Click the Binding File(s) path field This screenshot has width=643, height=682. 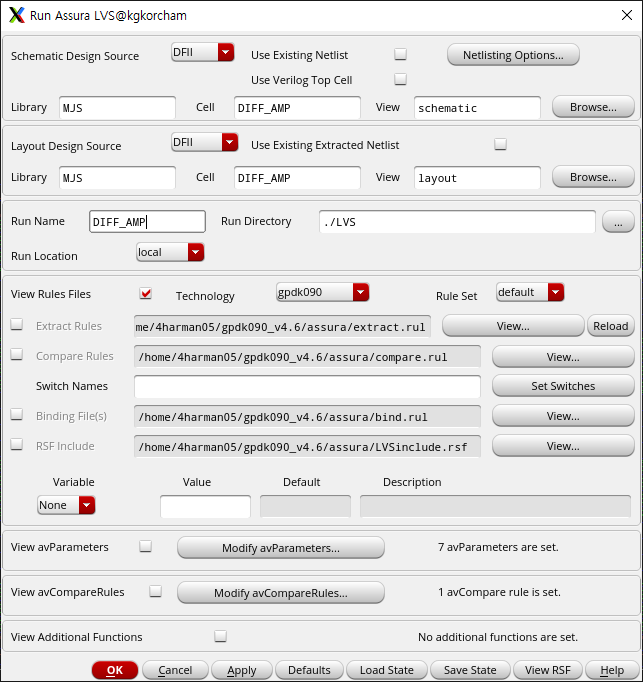click(307, 417)
